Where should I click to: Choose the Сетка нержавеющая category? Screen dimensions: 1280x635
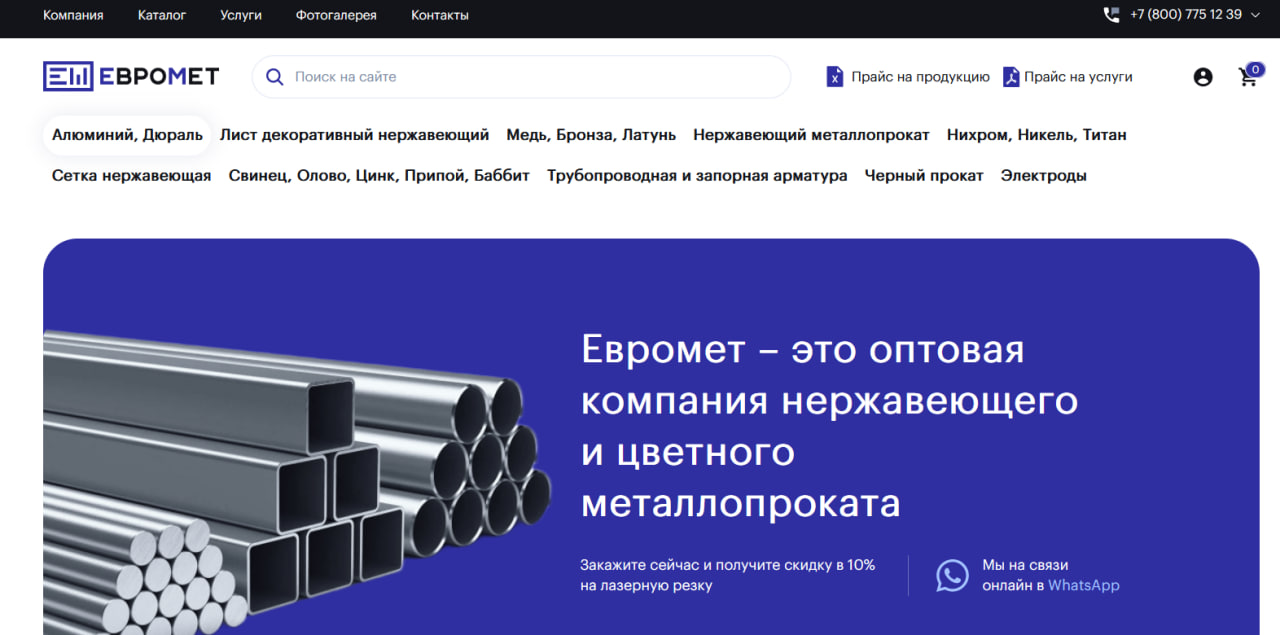point(132,176)
